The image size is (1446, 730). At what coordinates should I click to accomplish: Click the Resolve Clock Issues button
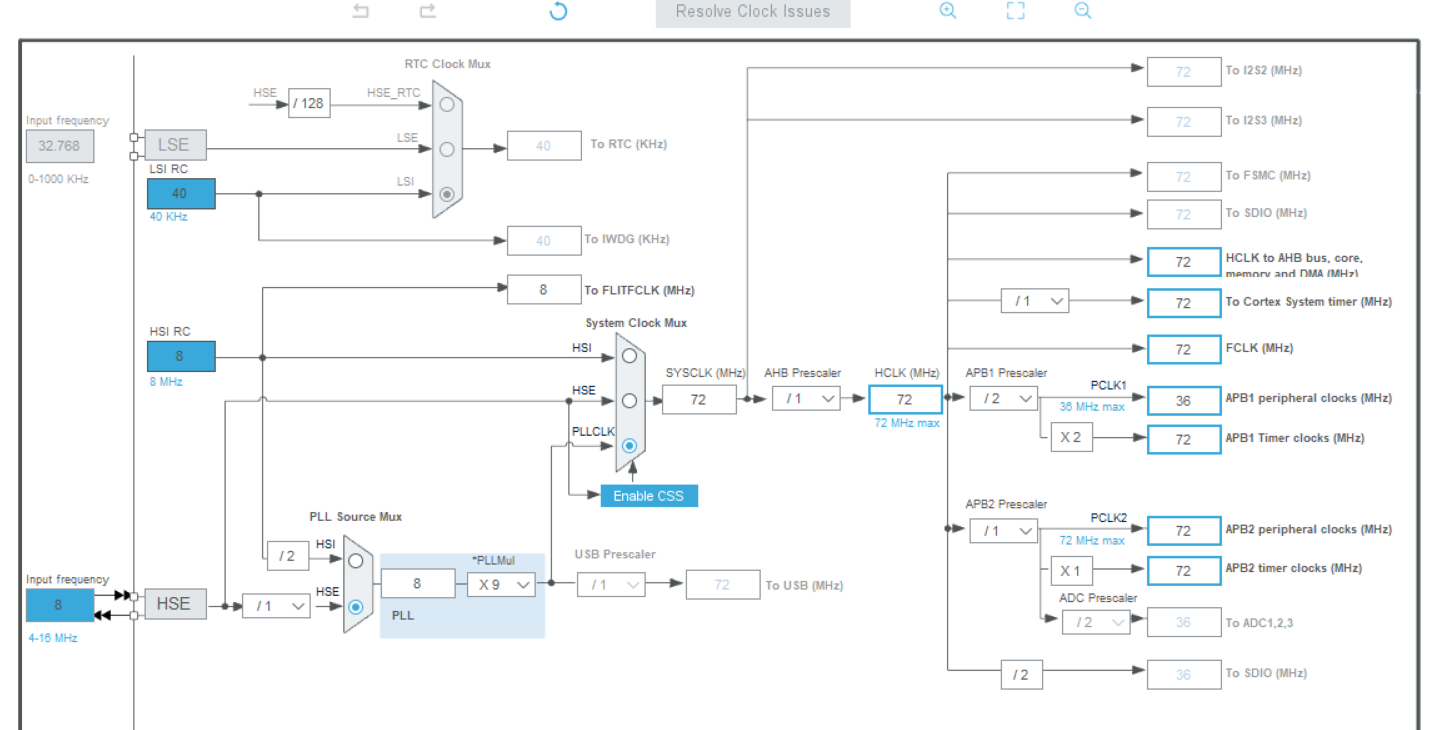pos(753,12)
